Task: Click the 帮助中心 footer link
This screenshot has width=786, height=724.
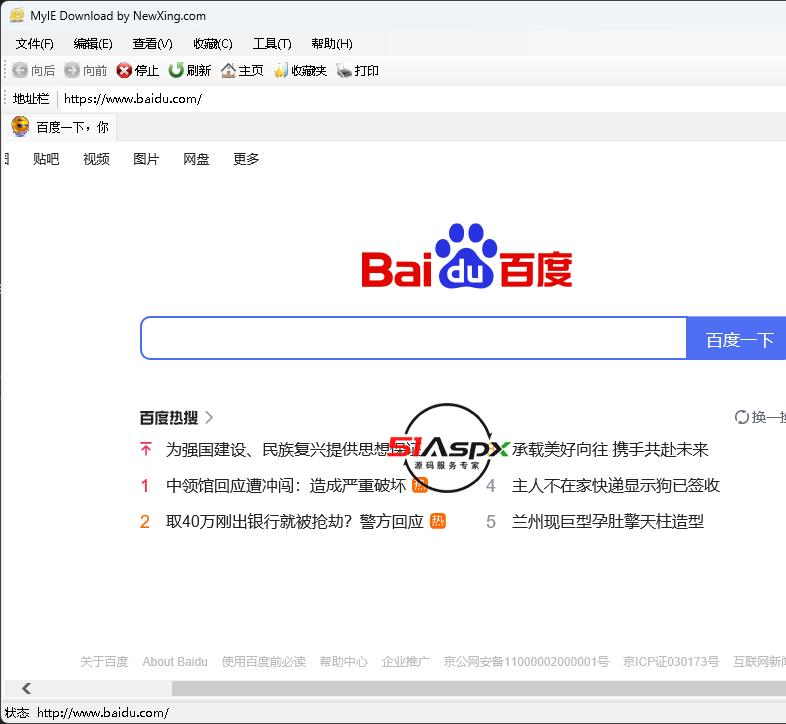Action: click(343, 661)
